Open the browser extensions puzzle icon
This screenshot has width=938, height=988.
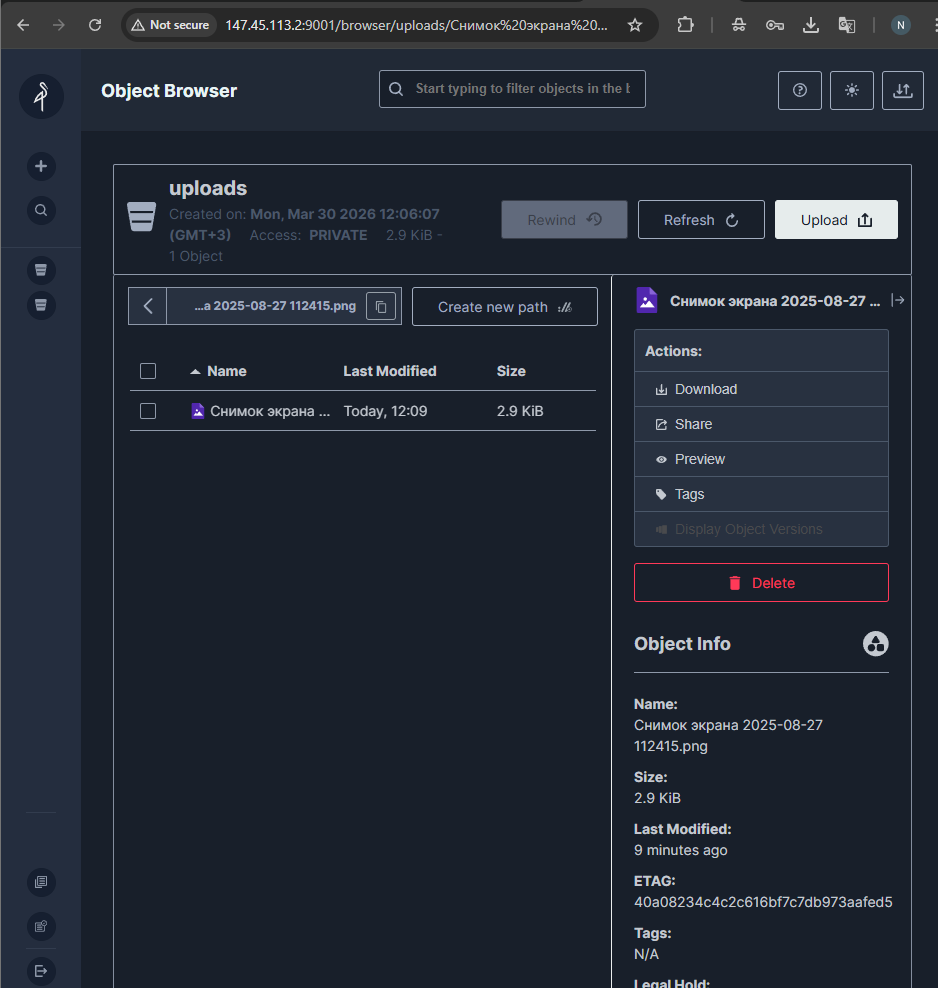point(685,25)
